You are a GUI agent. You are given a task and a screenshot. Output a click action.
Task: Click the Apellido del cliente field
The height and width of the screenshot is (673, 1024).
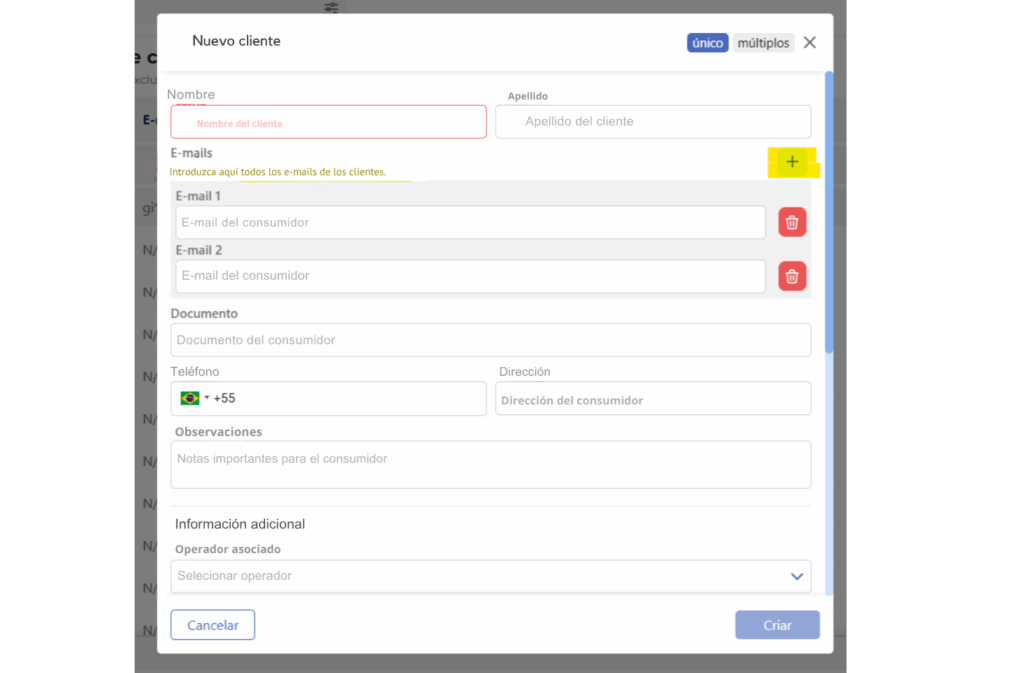pyautogui.click(x=652, y=122)
